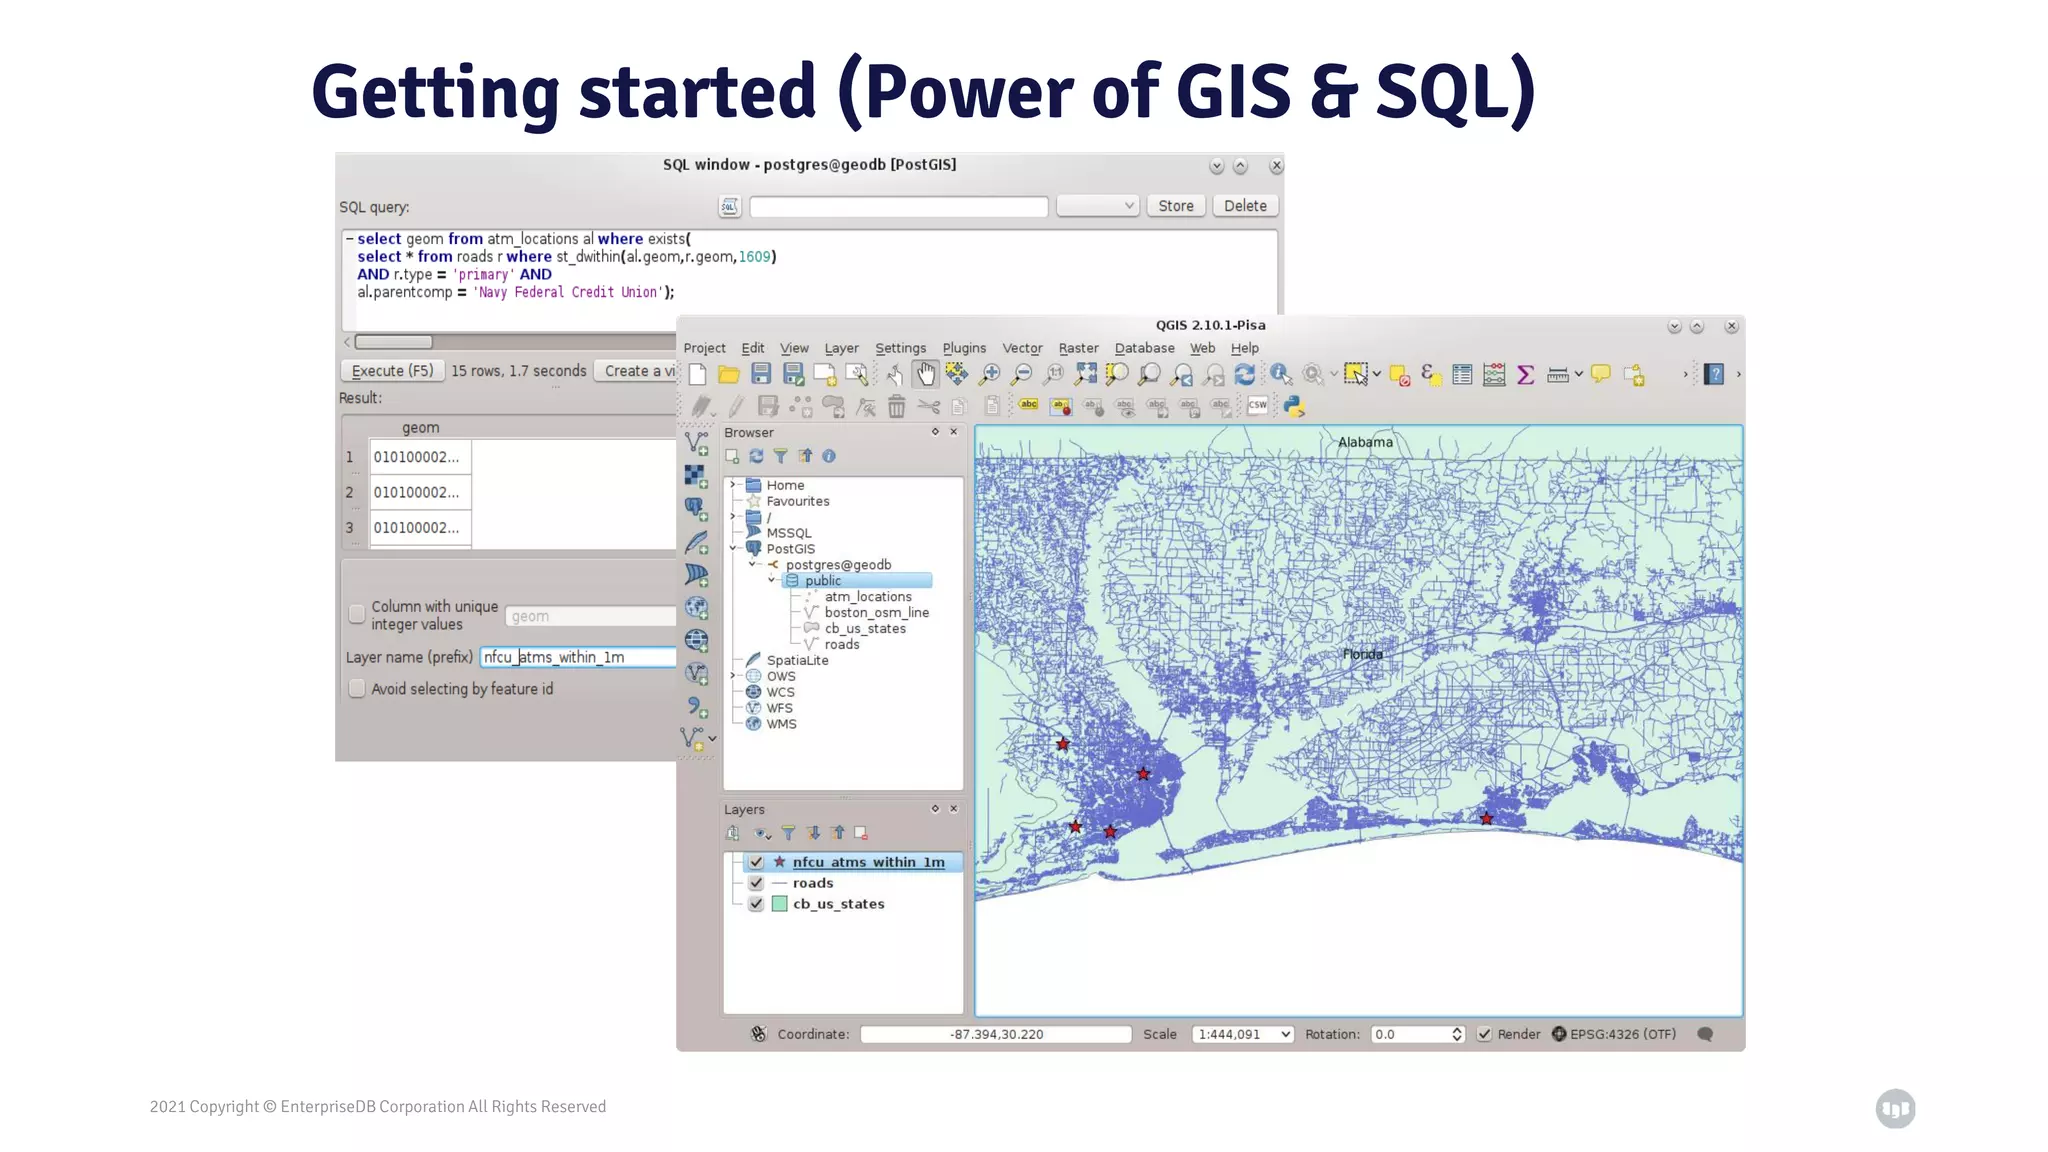Collapse the postgres@geodb connection
Image resolution: width=2048 pixels, height=1152 pixels.
click(x=753, y=564)
